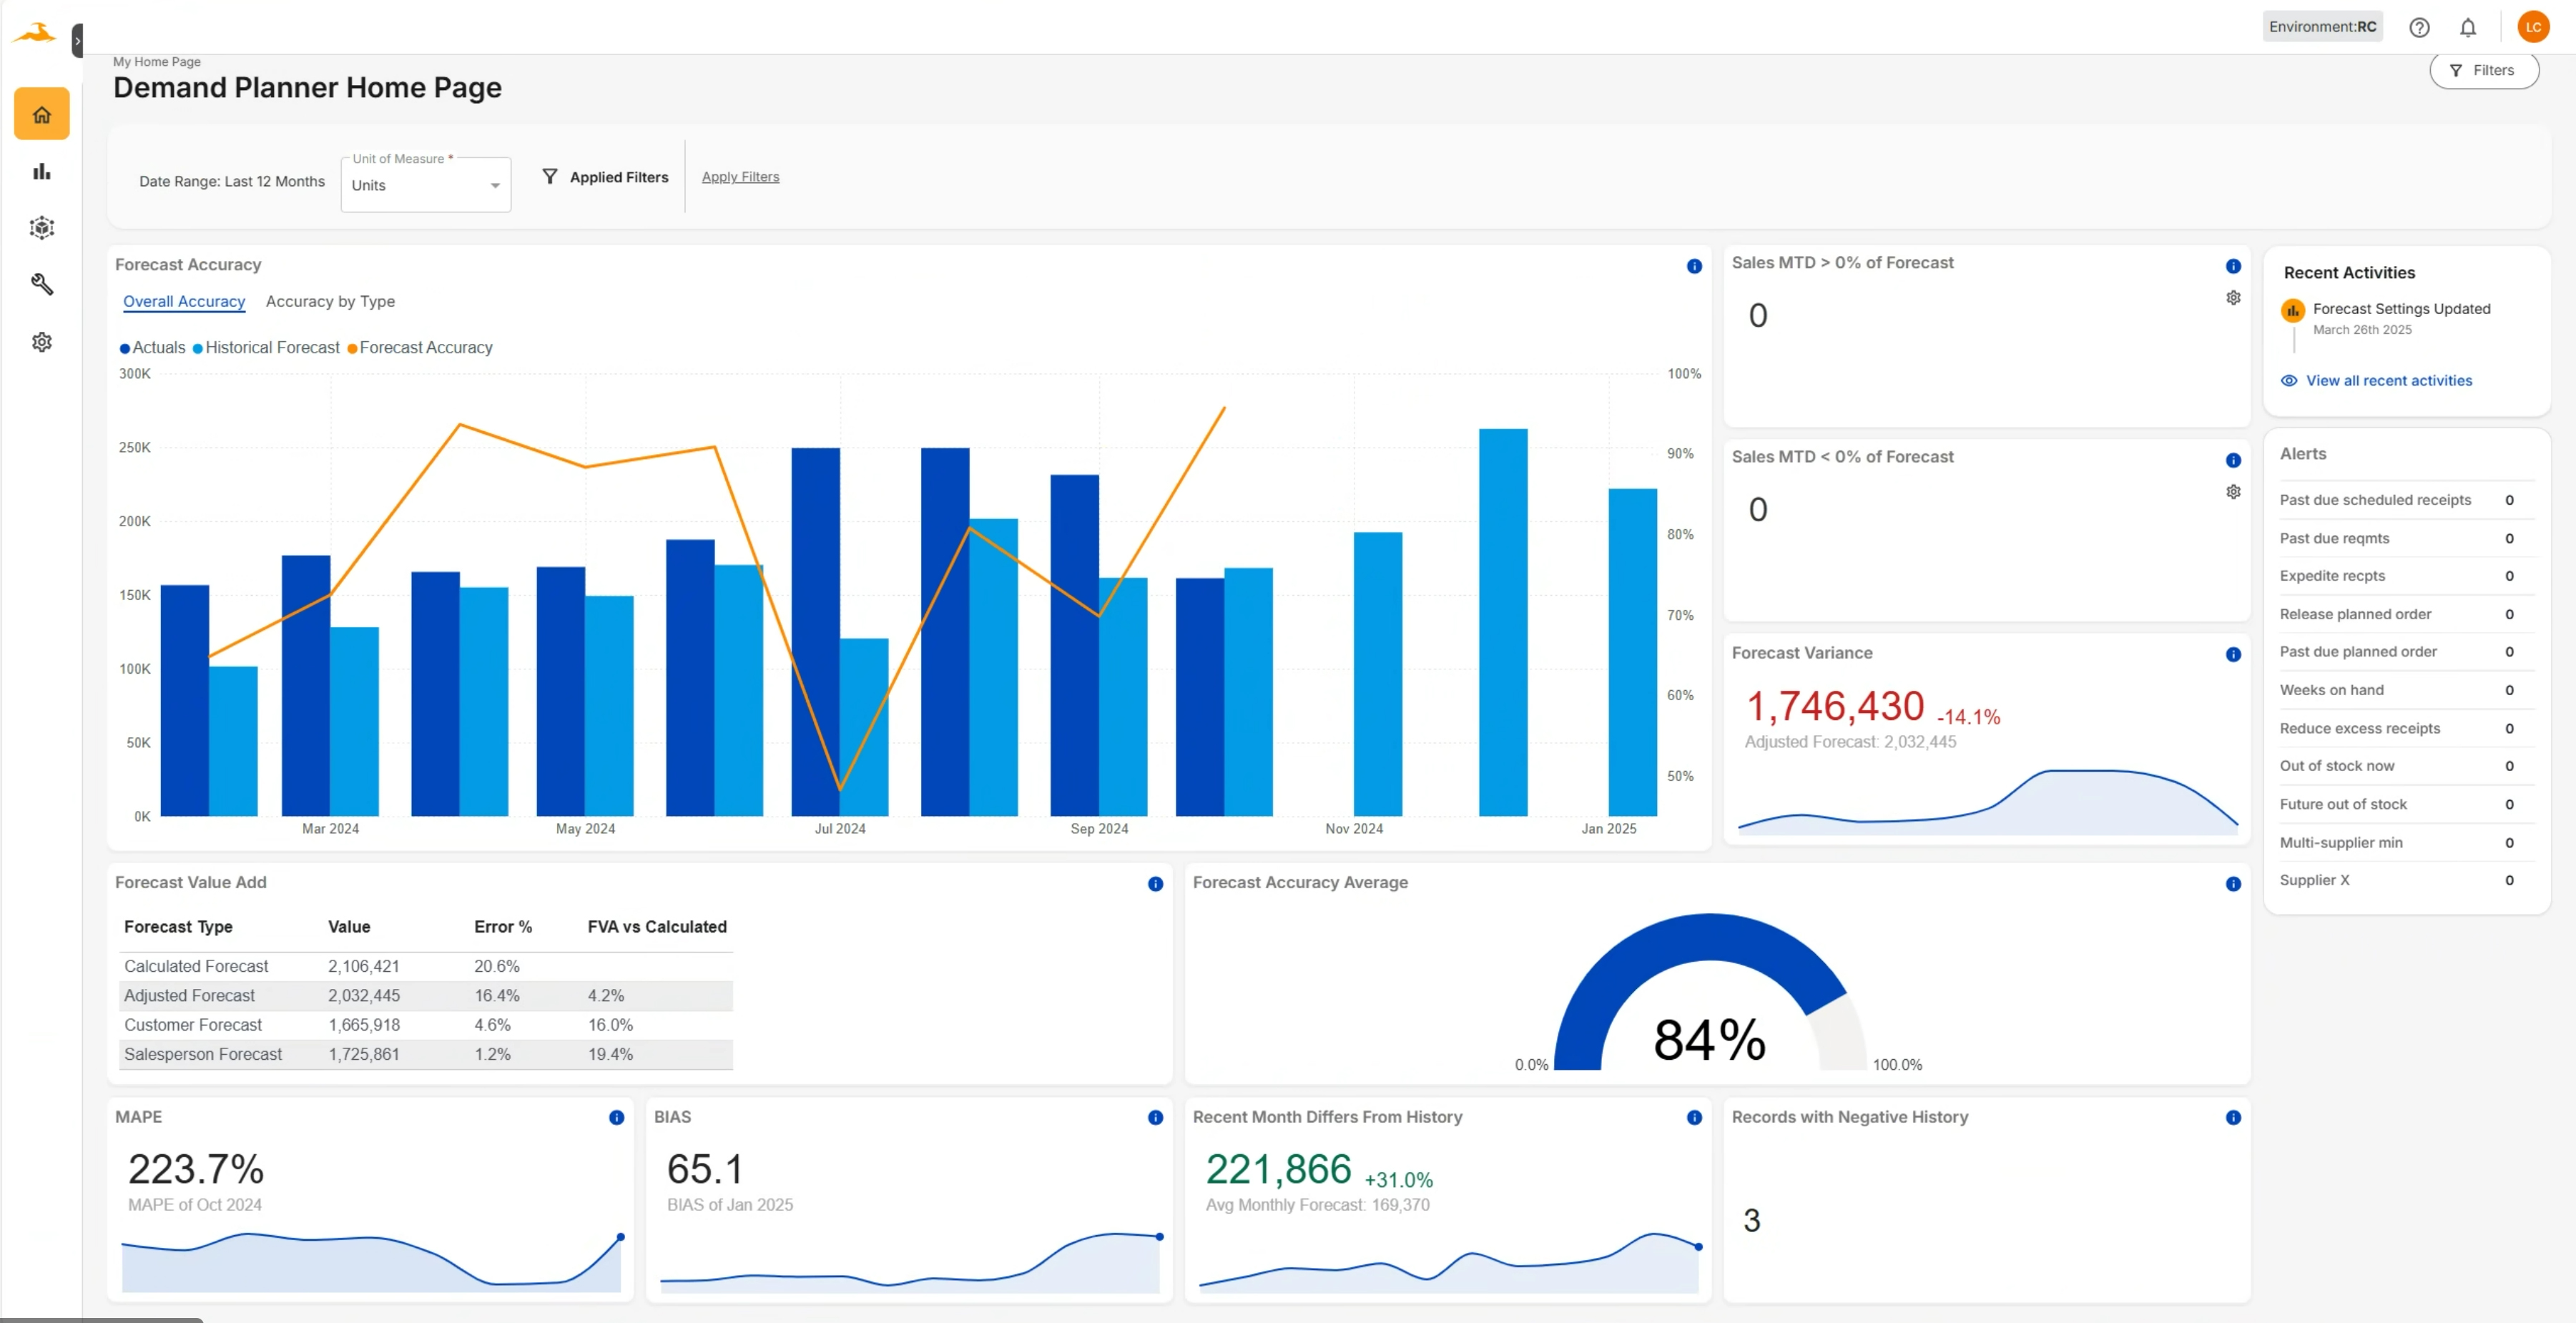2576x1323 pixels.
Task: Click the notification bell icon
Action: click(x=2467, y=27)
